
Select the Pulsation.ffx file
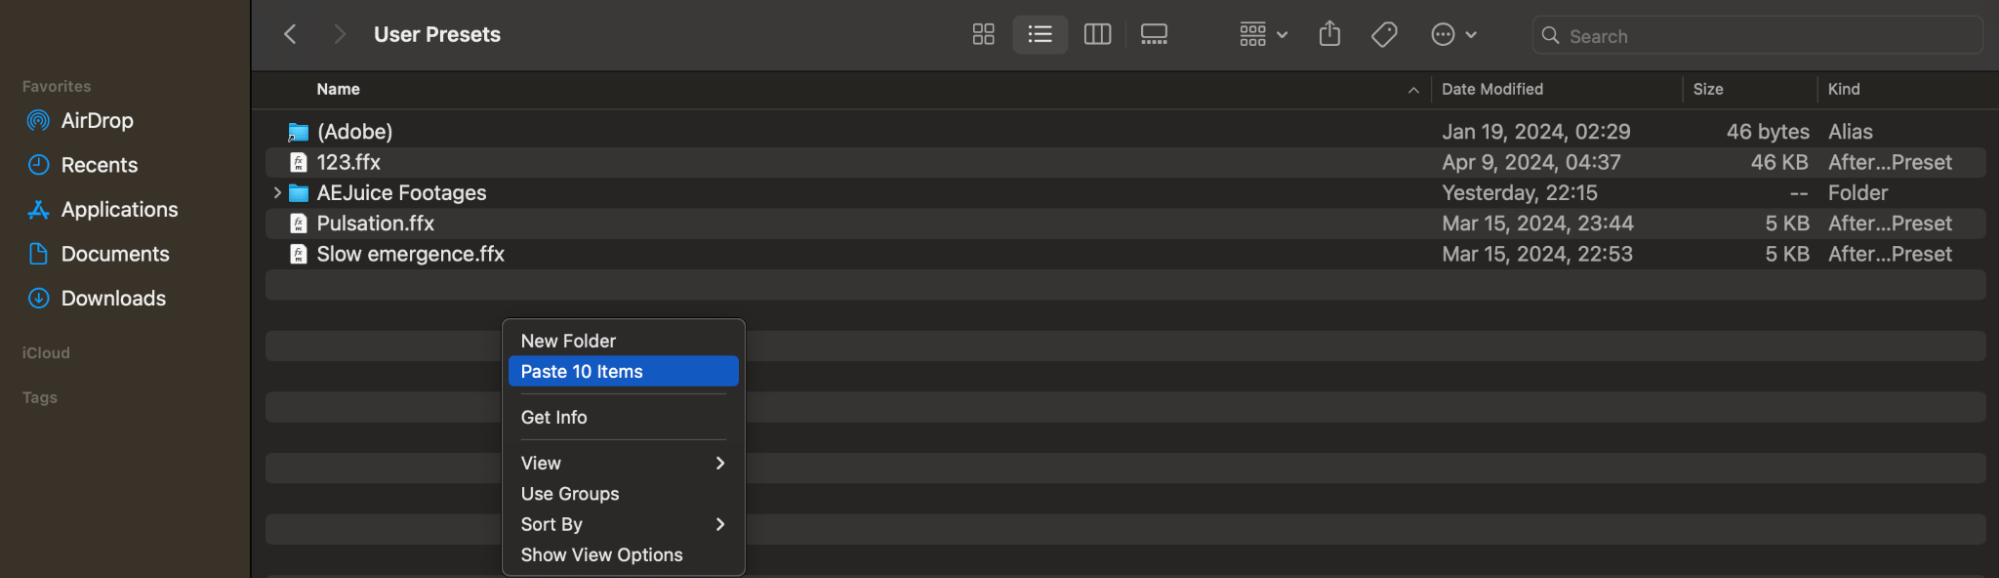(375, 224)
